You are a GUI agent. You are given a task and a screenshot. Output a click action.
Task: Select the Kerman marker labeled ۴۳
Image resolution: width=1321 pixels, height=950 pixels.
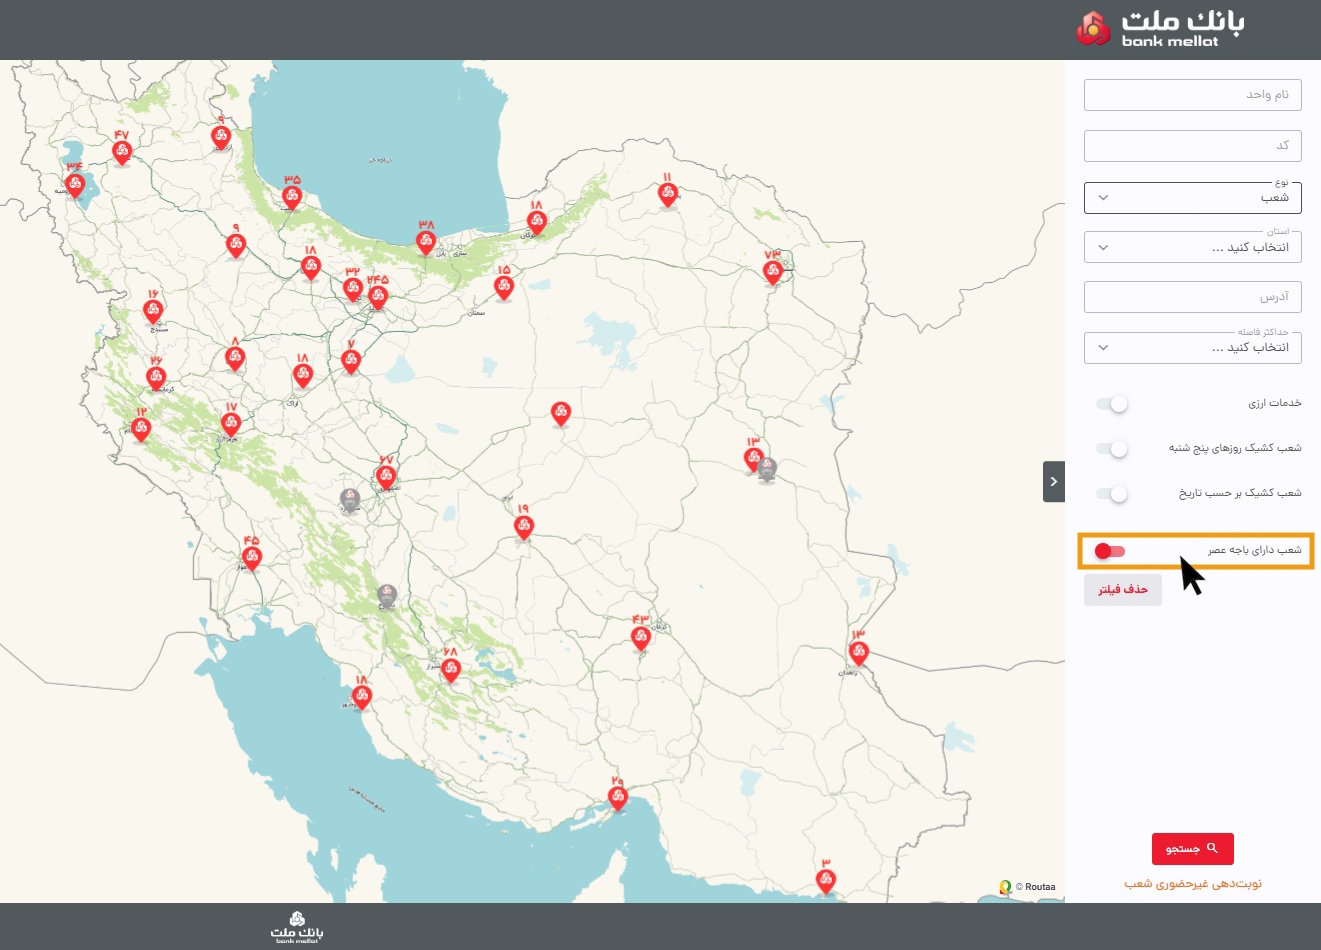pos(641,637)
